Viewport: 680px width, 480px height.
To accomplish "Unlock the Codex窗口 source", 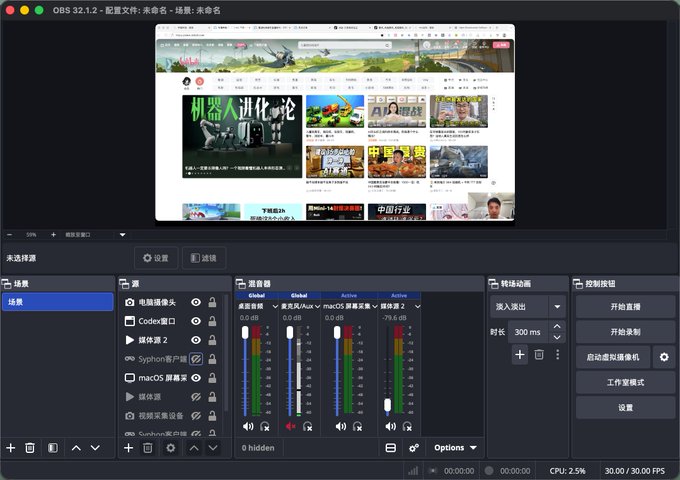I will point(212,321).
